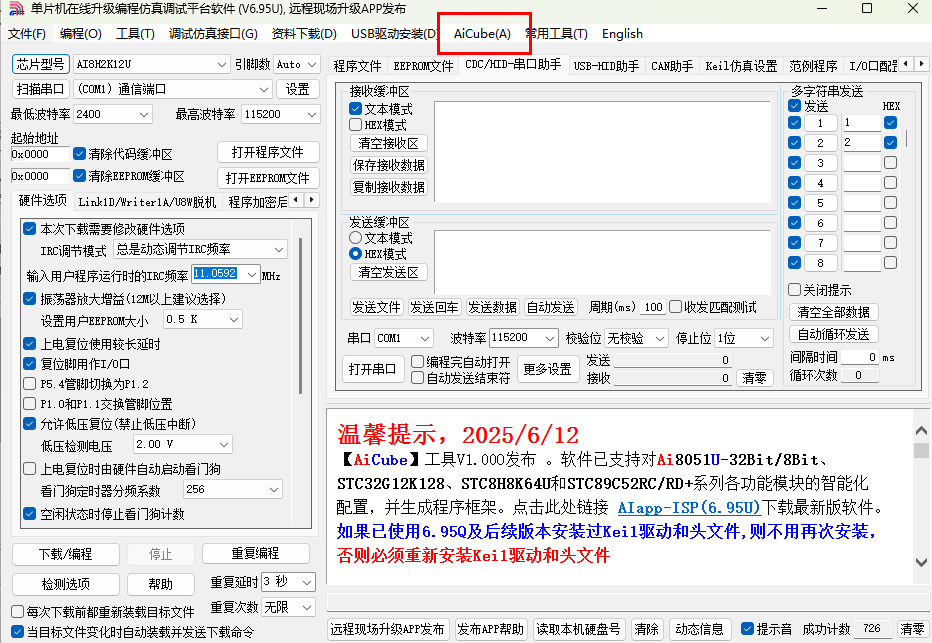Switch to USB-HID助手 tab
932x643 pixels.
606,66
